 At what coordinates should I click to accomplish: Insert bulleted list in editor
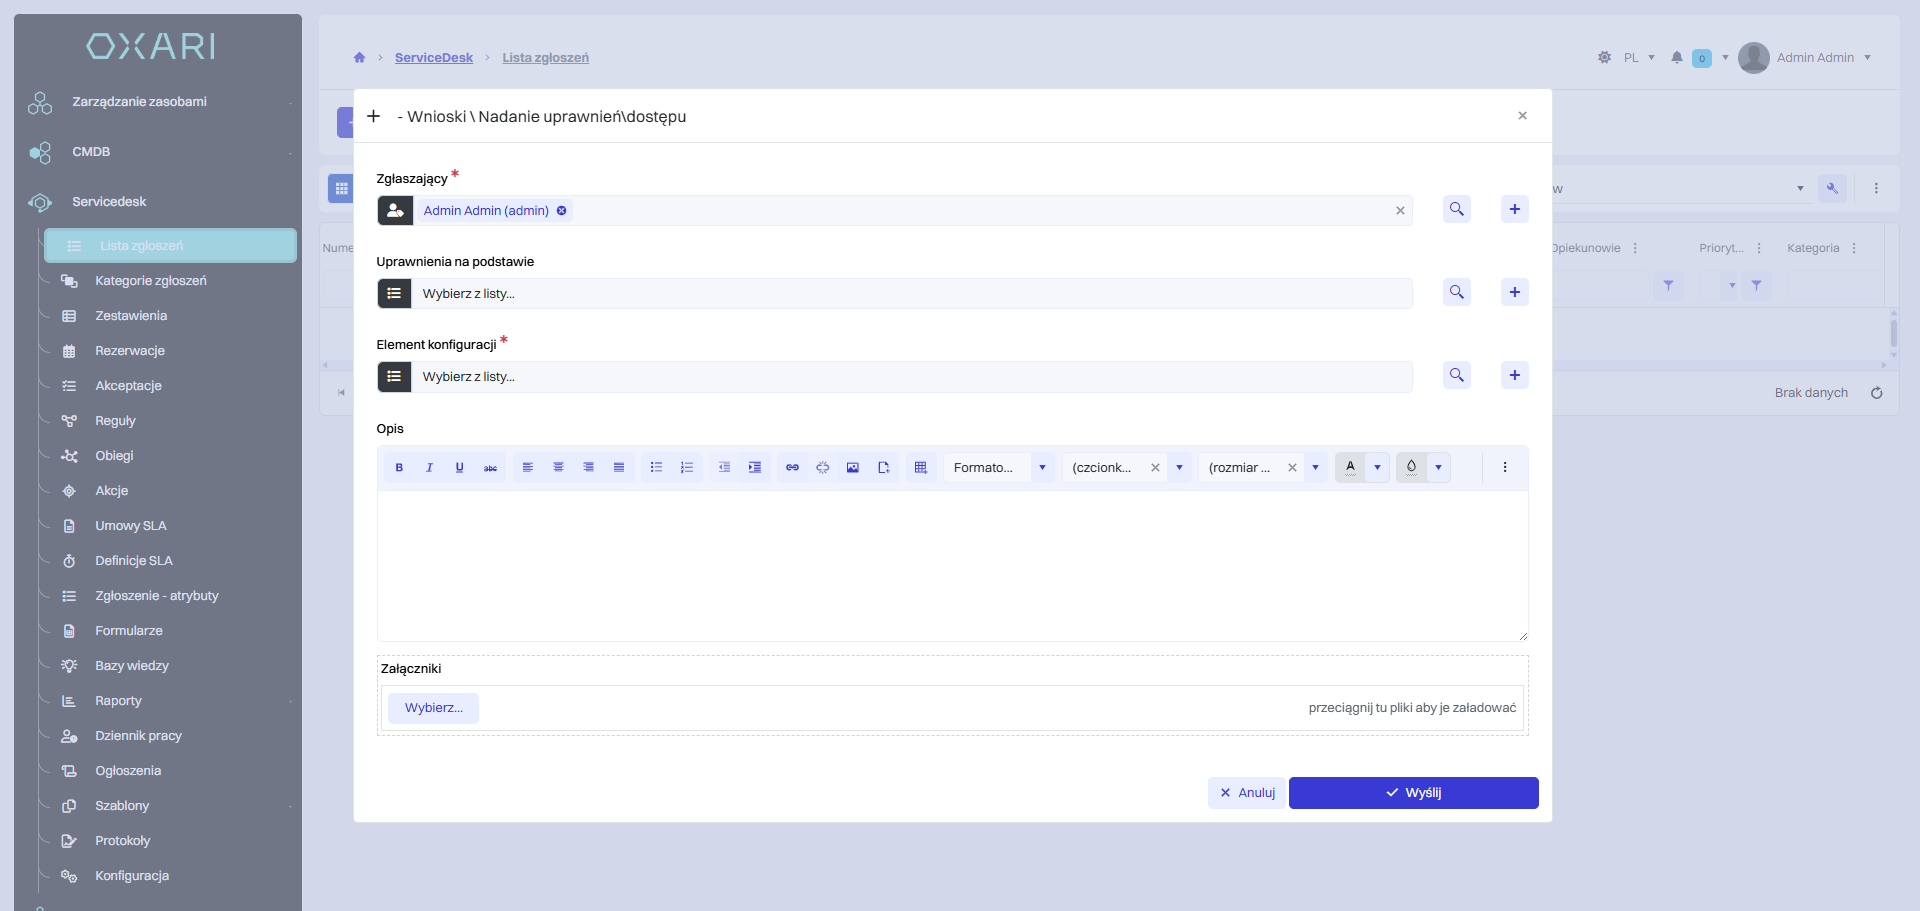tap(656, 468)
